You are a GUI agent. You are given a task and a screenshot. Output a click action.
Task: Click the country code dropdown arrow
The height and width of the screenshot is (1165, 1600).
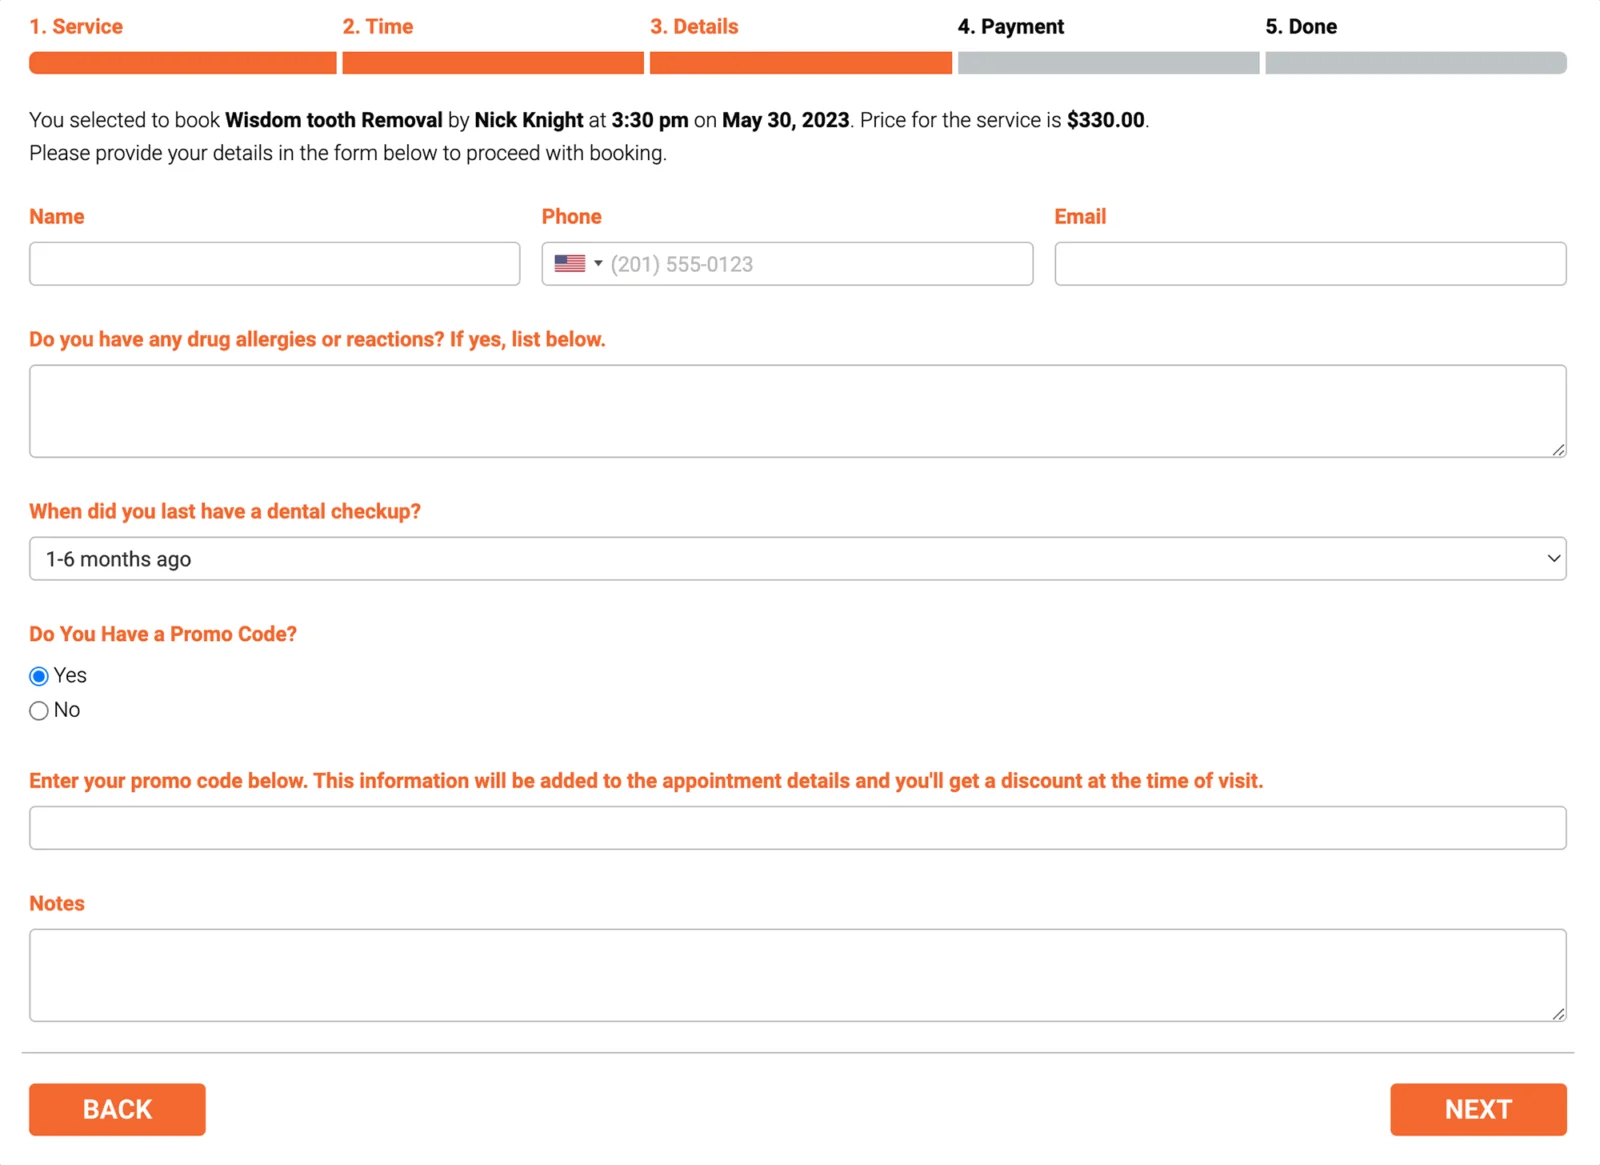tap(598, 264)
